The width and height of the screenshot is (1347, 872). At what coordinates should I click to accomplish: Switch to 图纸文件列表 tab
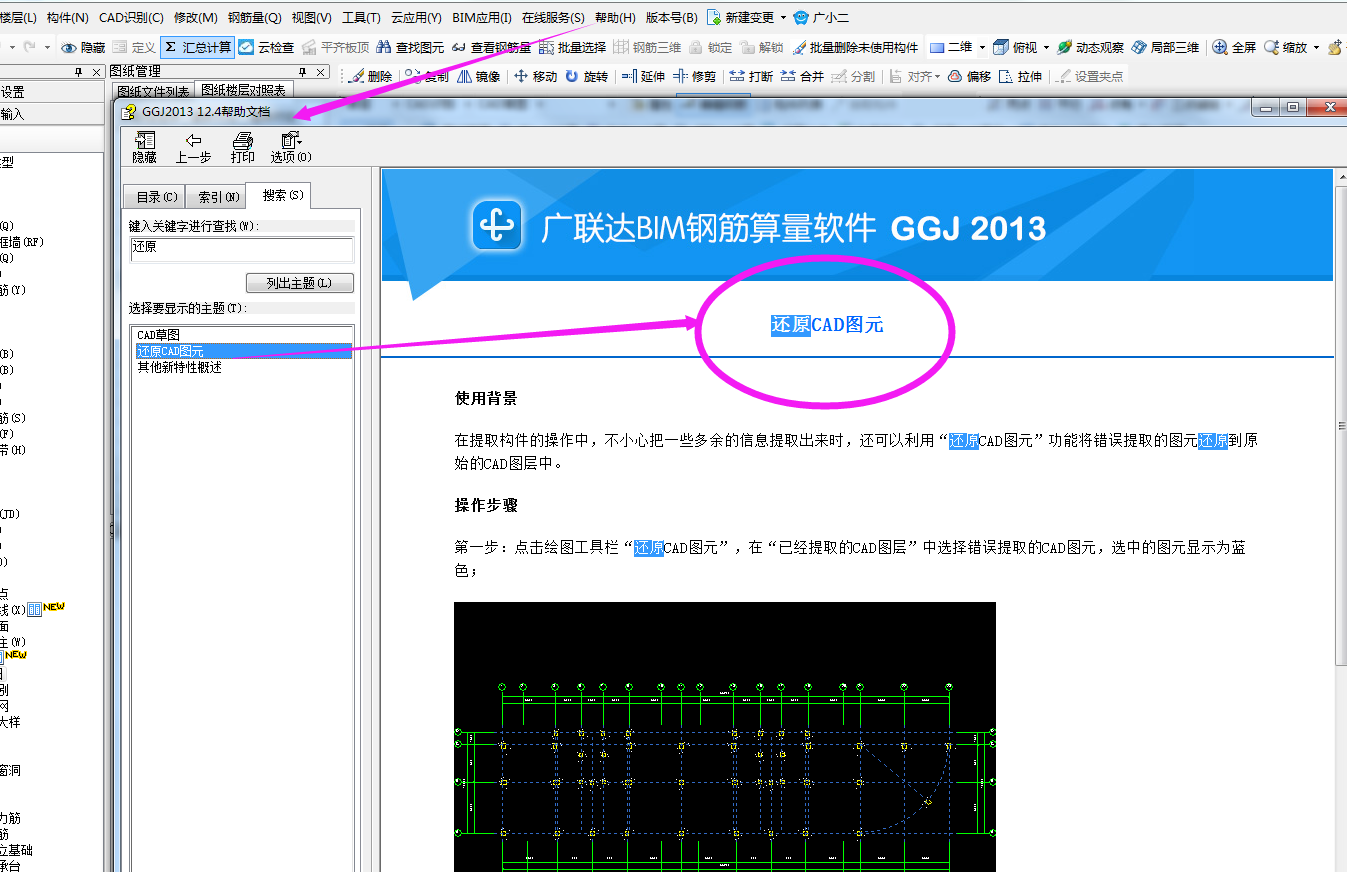click(x=154, y=91)
